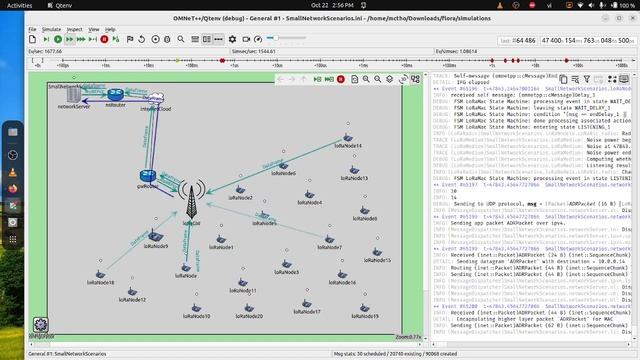Click the module view icon in canvas toolbar
Image resolution: width=640 pixels, height=360 pixels.
415,79
